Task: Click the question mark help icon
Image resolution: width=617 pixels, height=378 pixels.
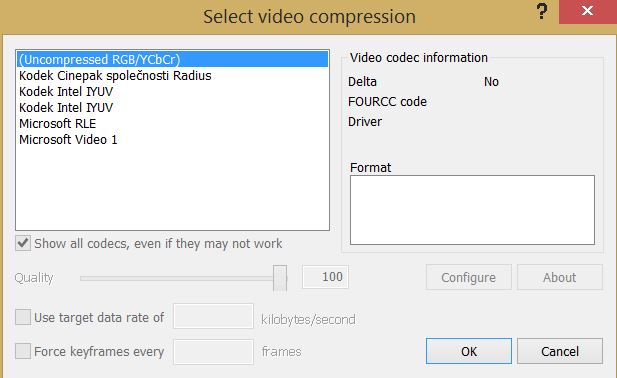Action: [x=542, y=11]
